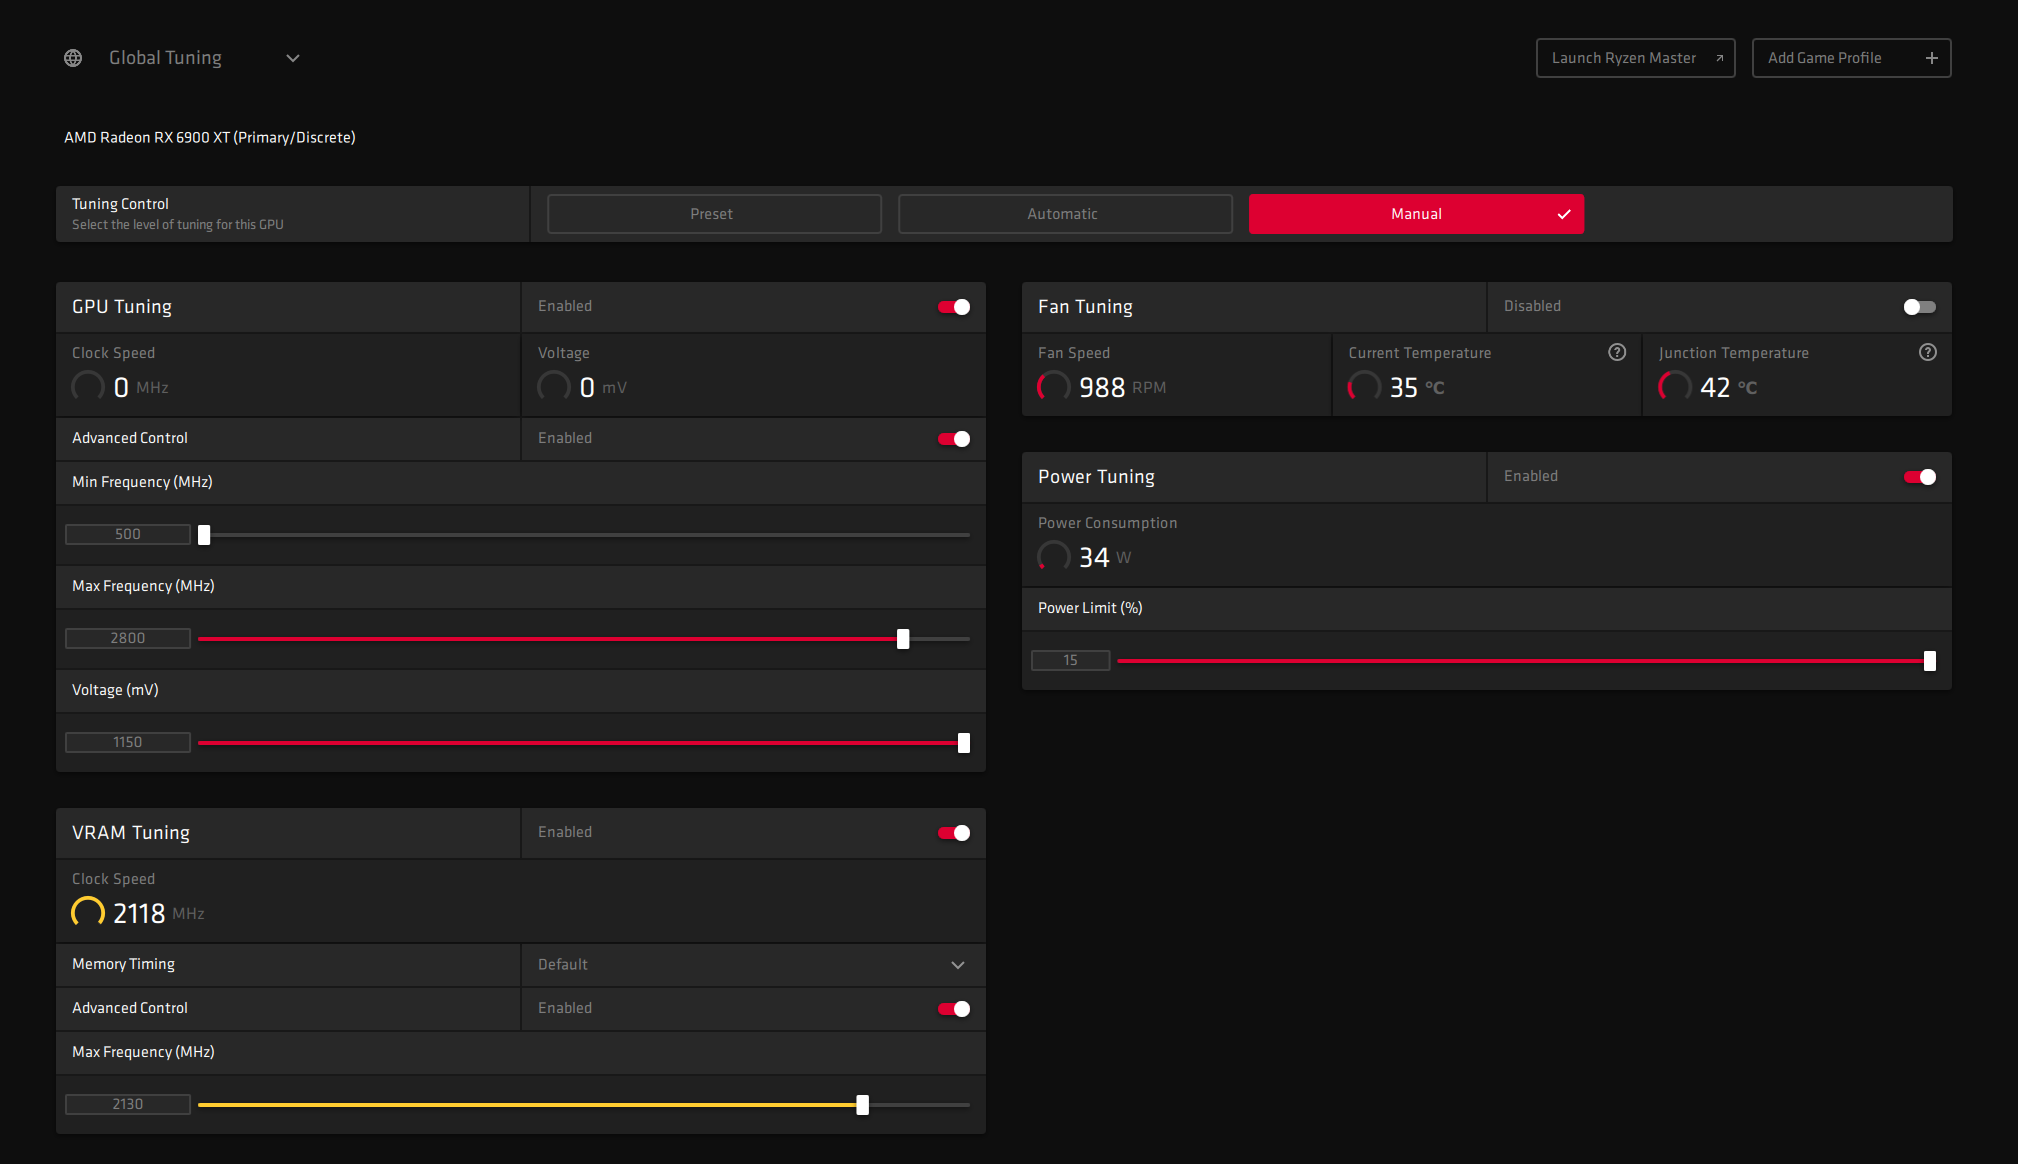Click help icon for Current Temperature
Image resolution: width=2018 pixels, height=1164 pixels.
[x=1617, y=352]
